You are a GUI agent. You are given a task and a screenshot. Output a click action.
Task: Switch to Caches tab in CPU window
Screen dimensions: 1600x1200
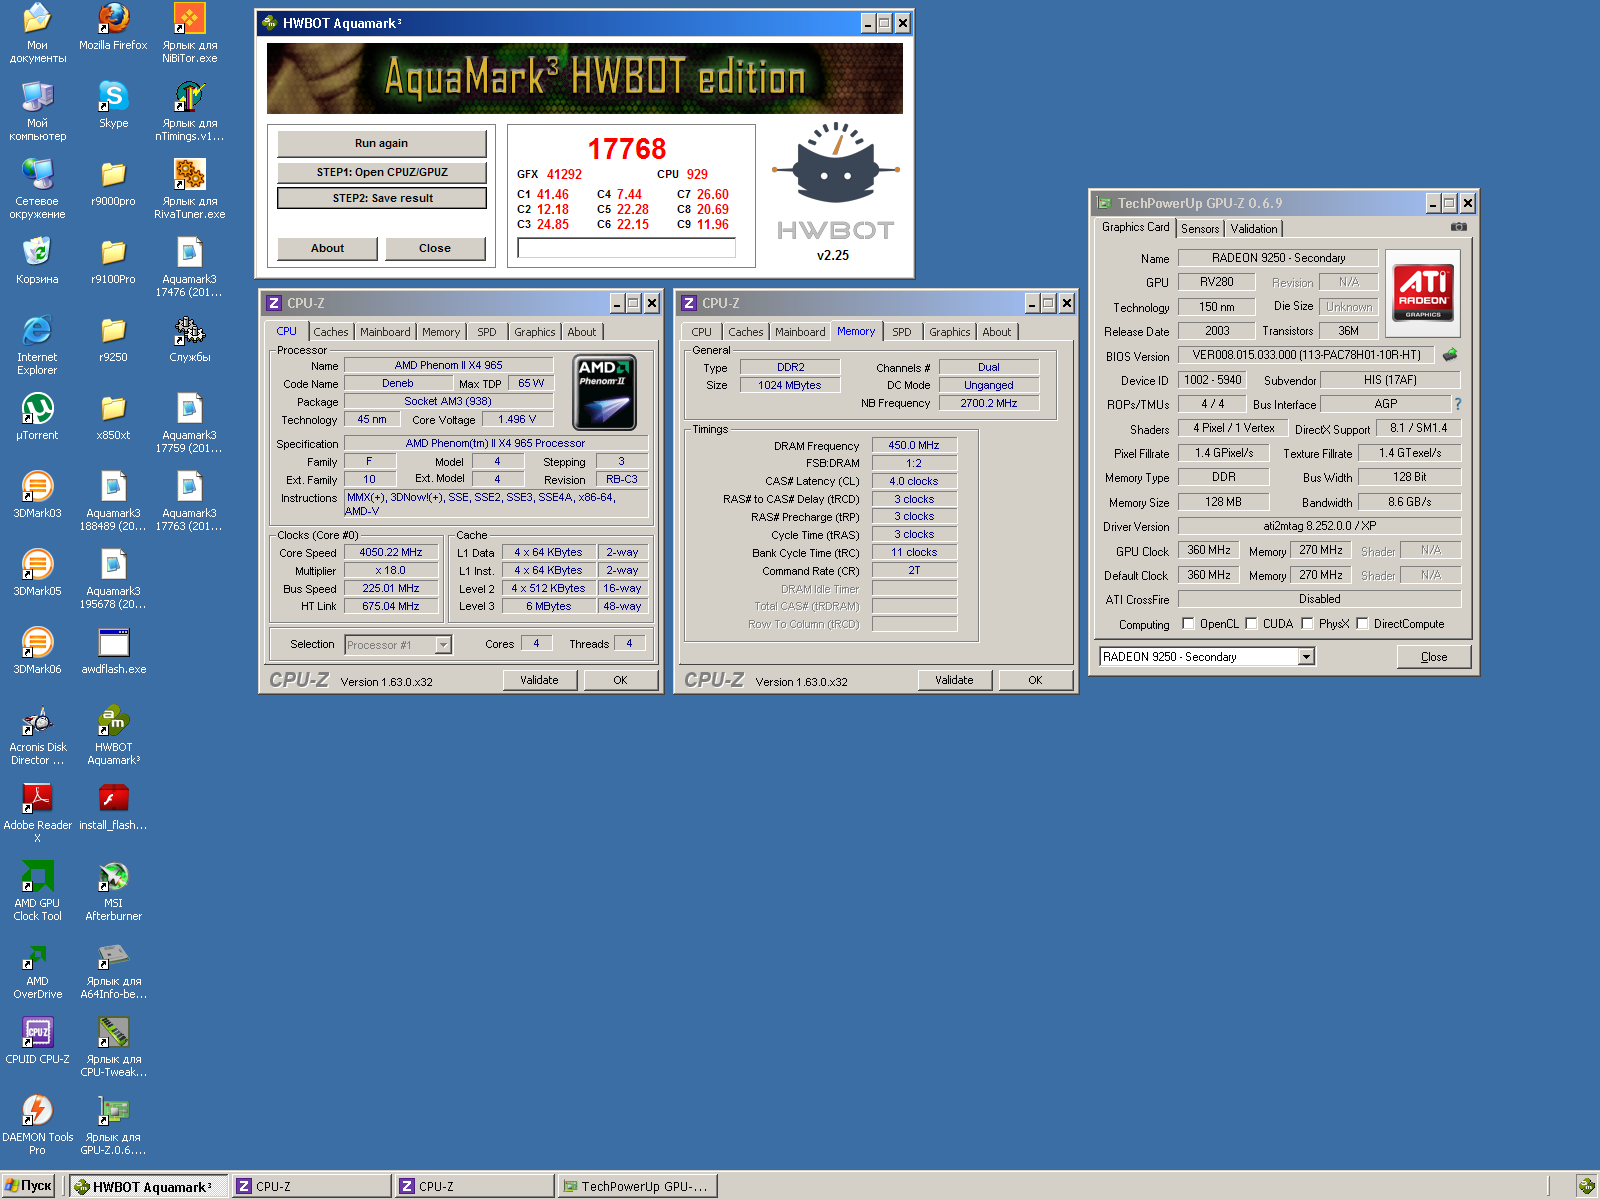[x=330, y=332]
